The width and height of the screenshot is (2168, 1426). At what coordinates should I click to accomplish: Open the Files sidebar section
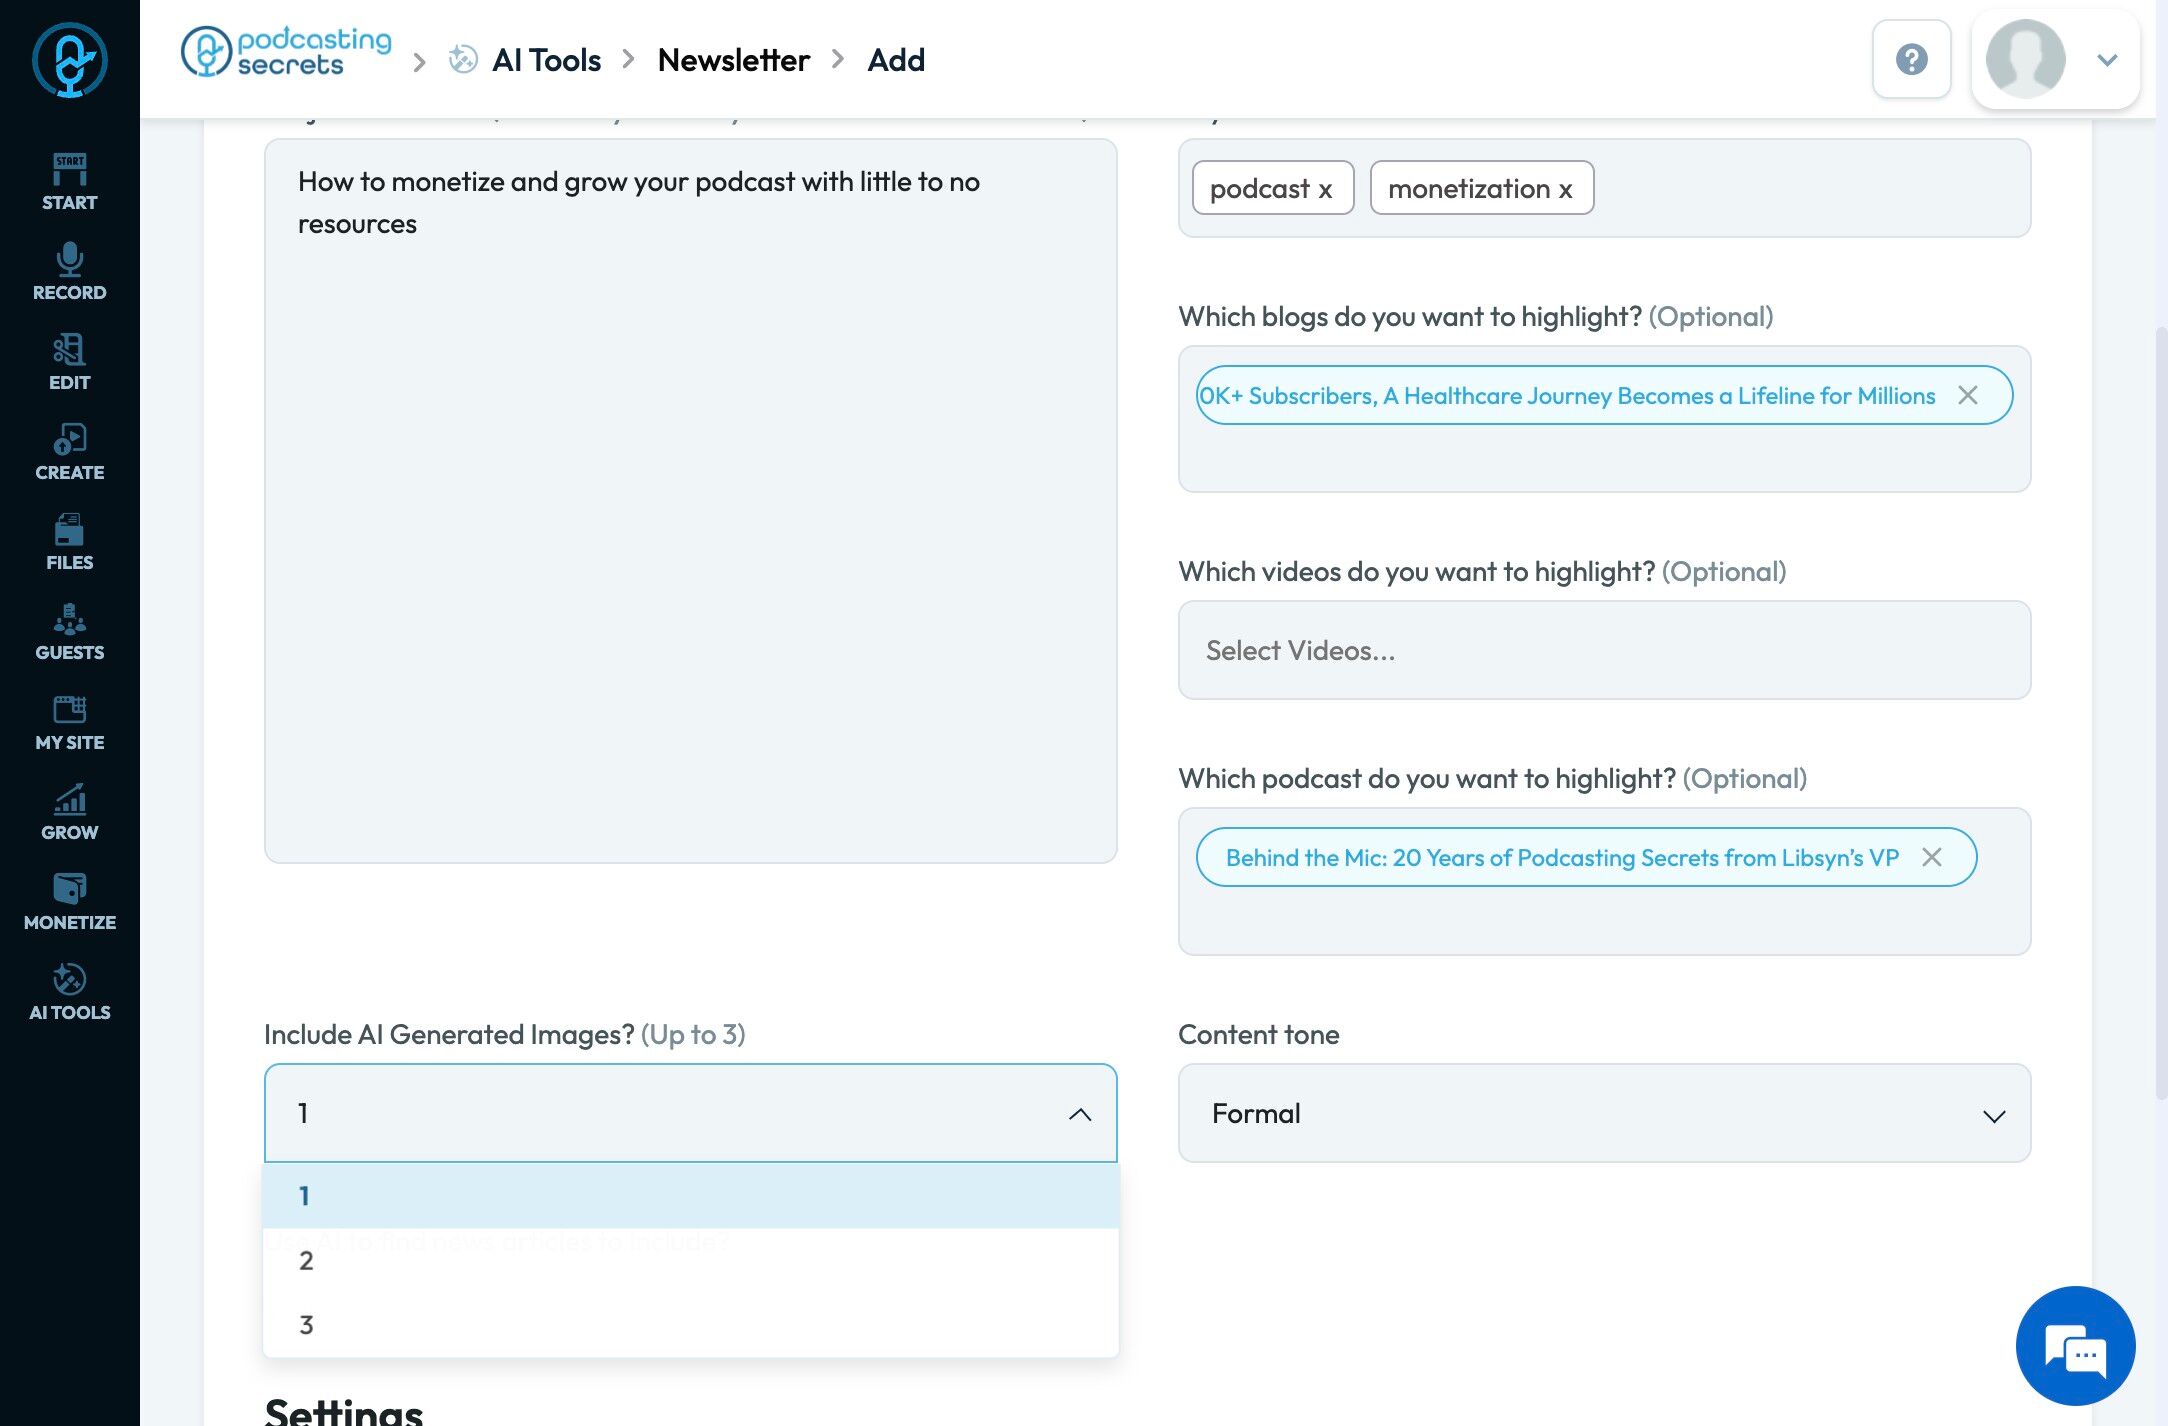pos(69,541)
